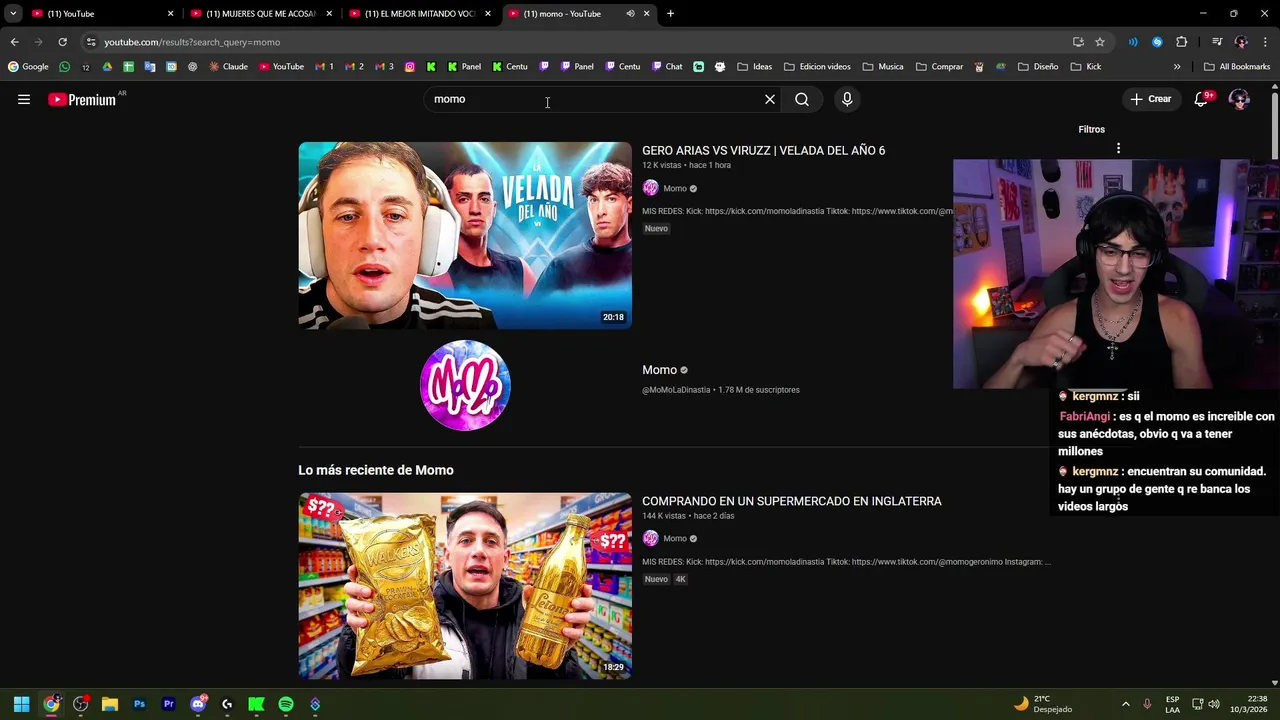Viewport: 1280px width, 720px height.
Task: Open the WhatsApp bookmark icon
Action: pos(65,67)
